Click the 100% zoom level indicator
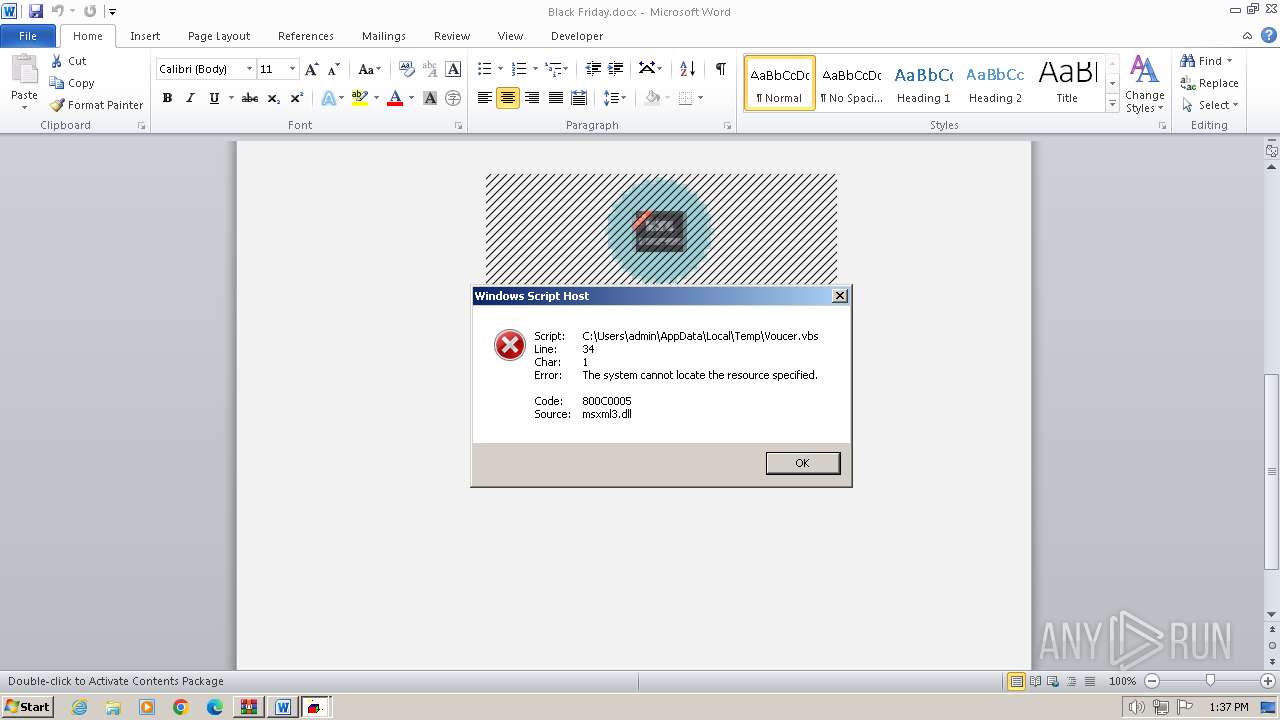 click(x=1122, y=681)
